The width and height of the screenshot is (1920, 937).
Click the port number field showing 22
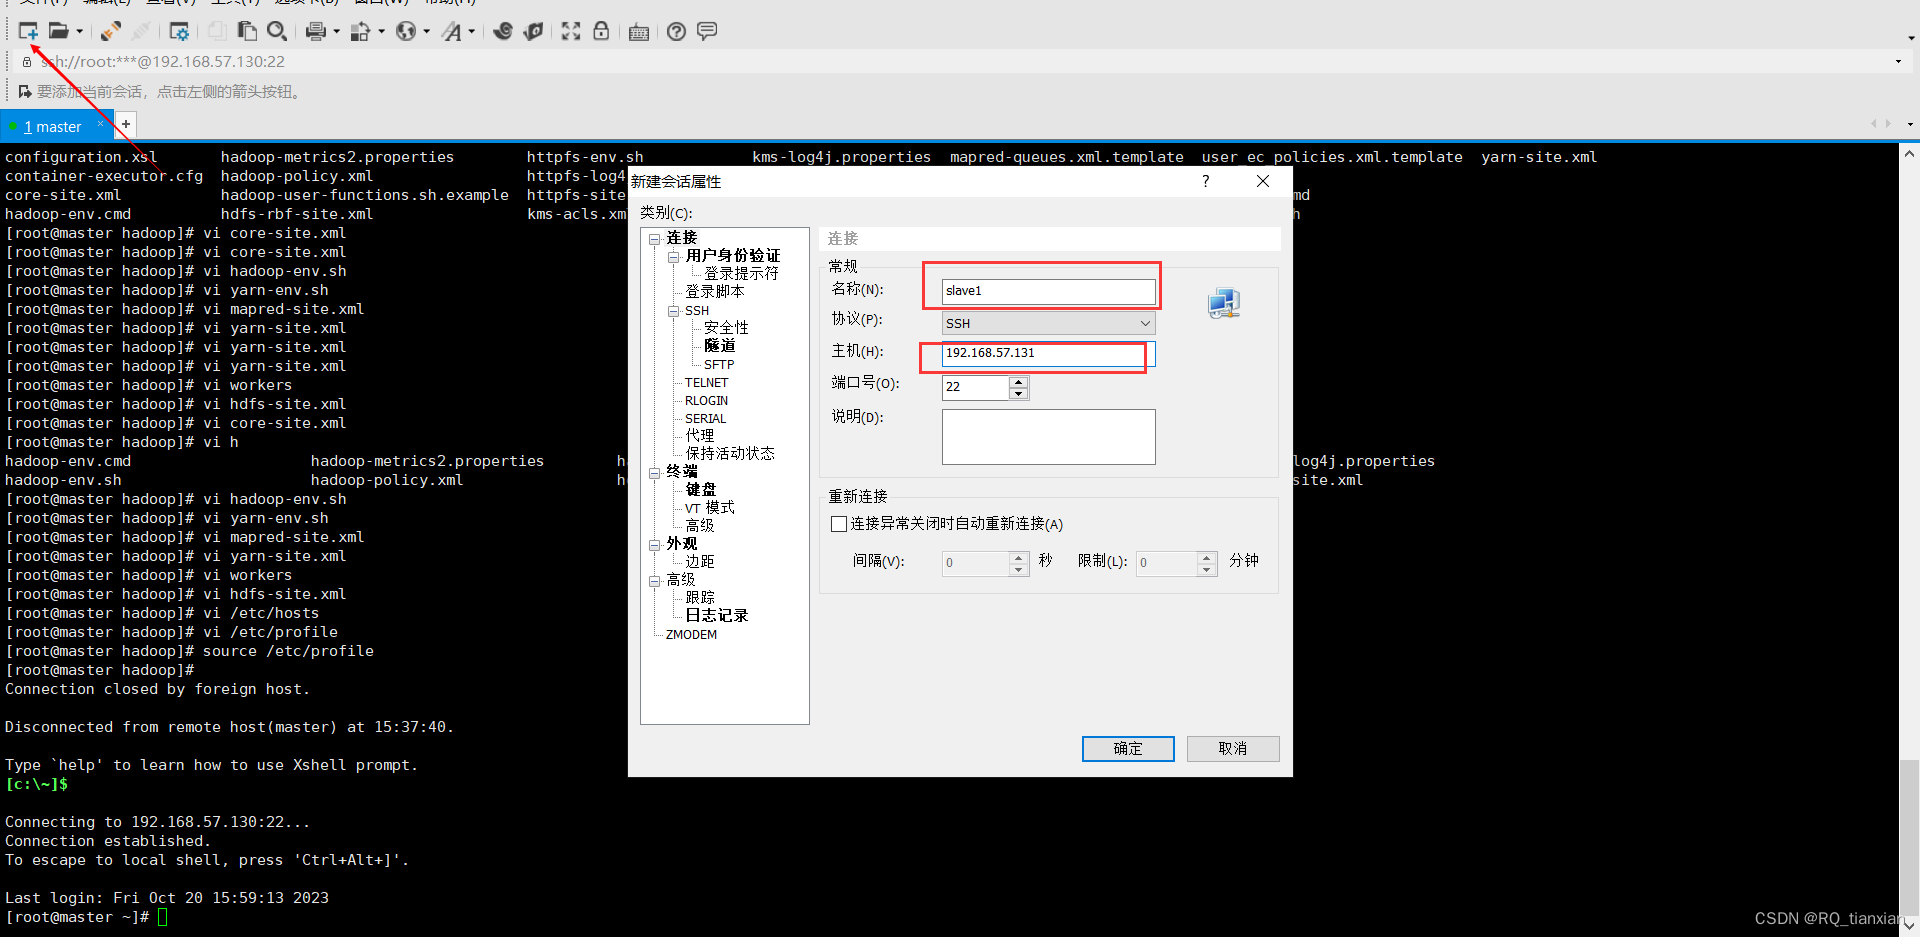(x=975, y=387)
